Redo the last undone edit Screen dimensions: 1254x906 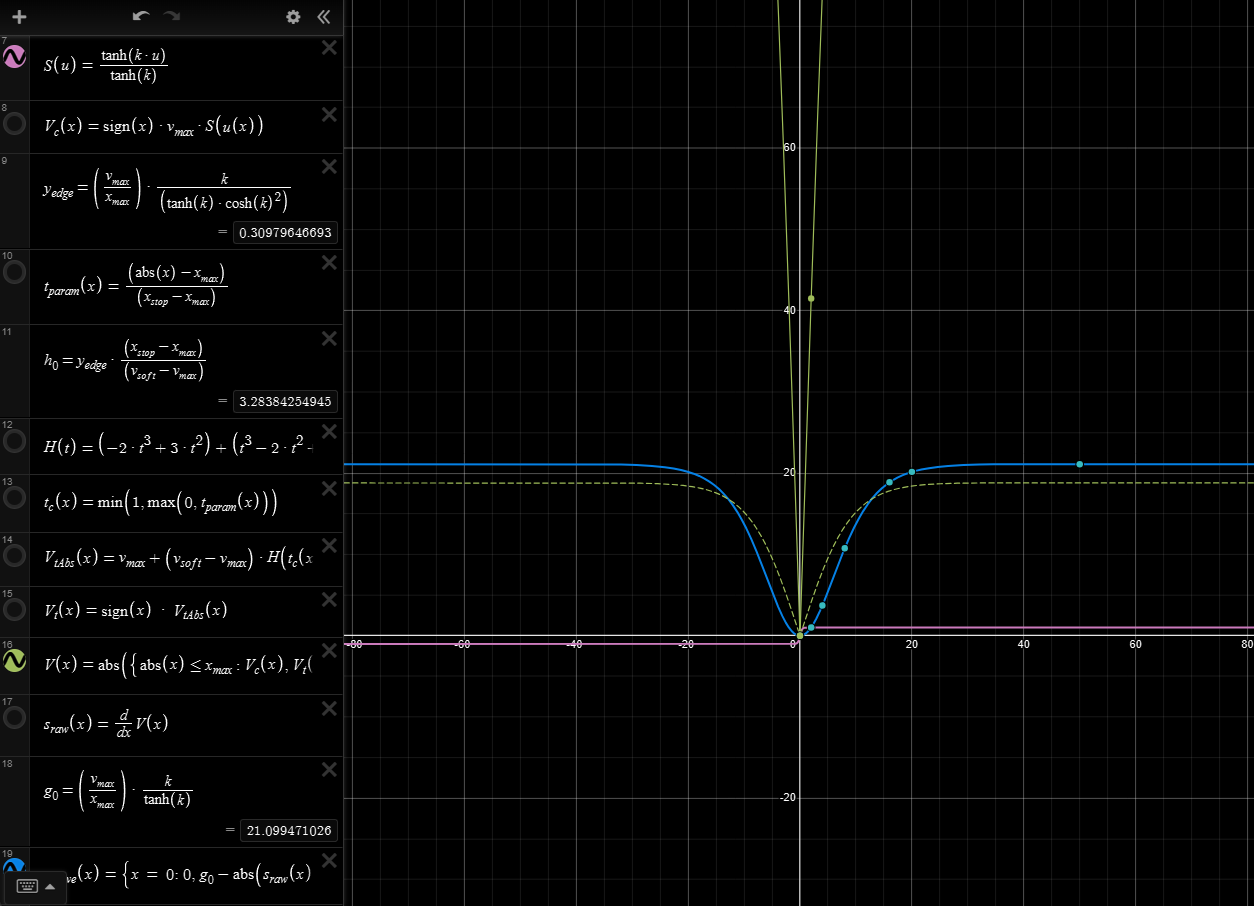coord(172,17)
